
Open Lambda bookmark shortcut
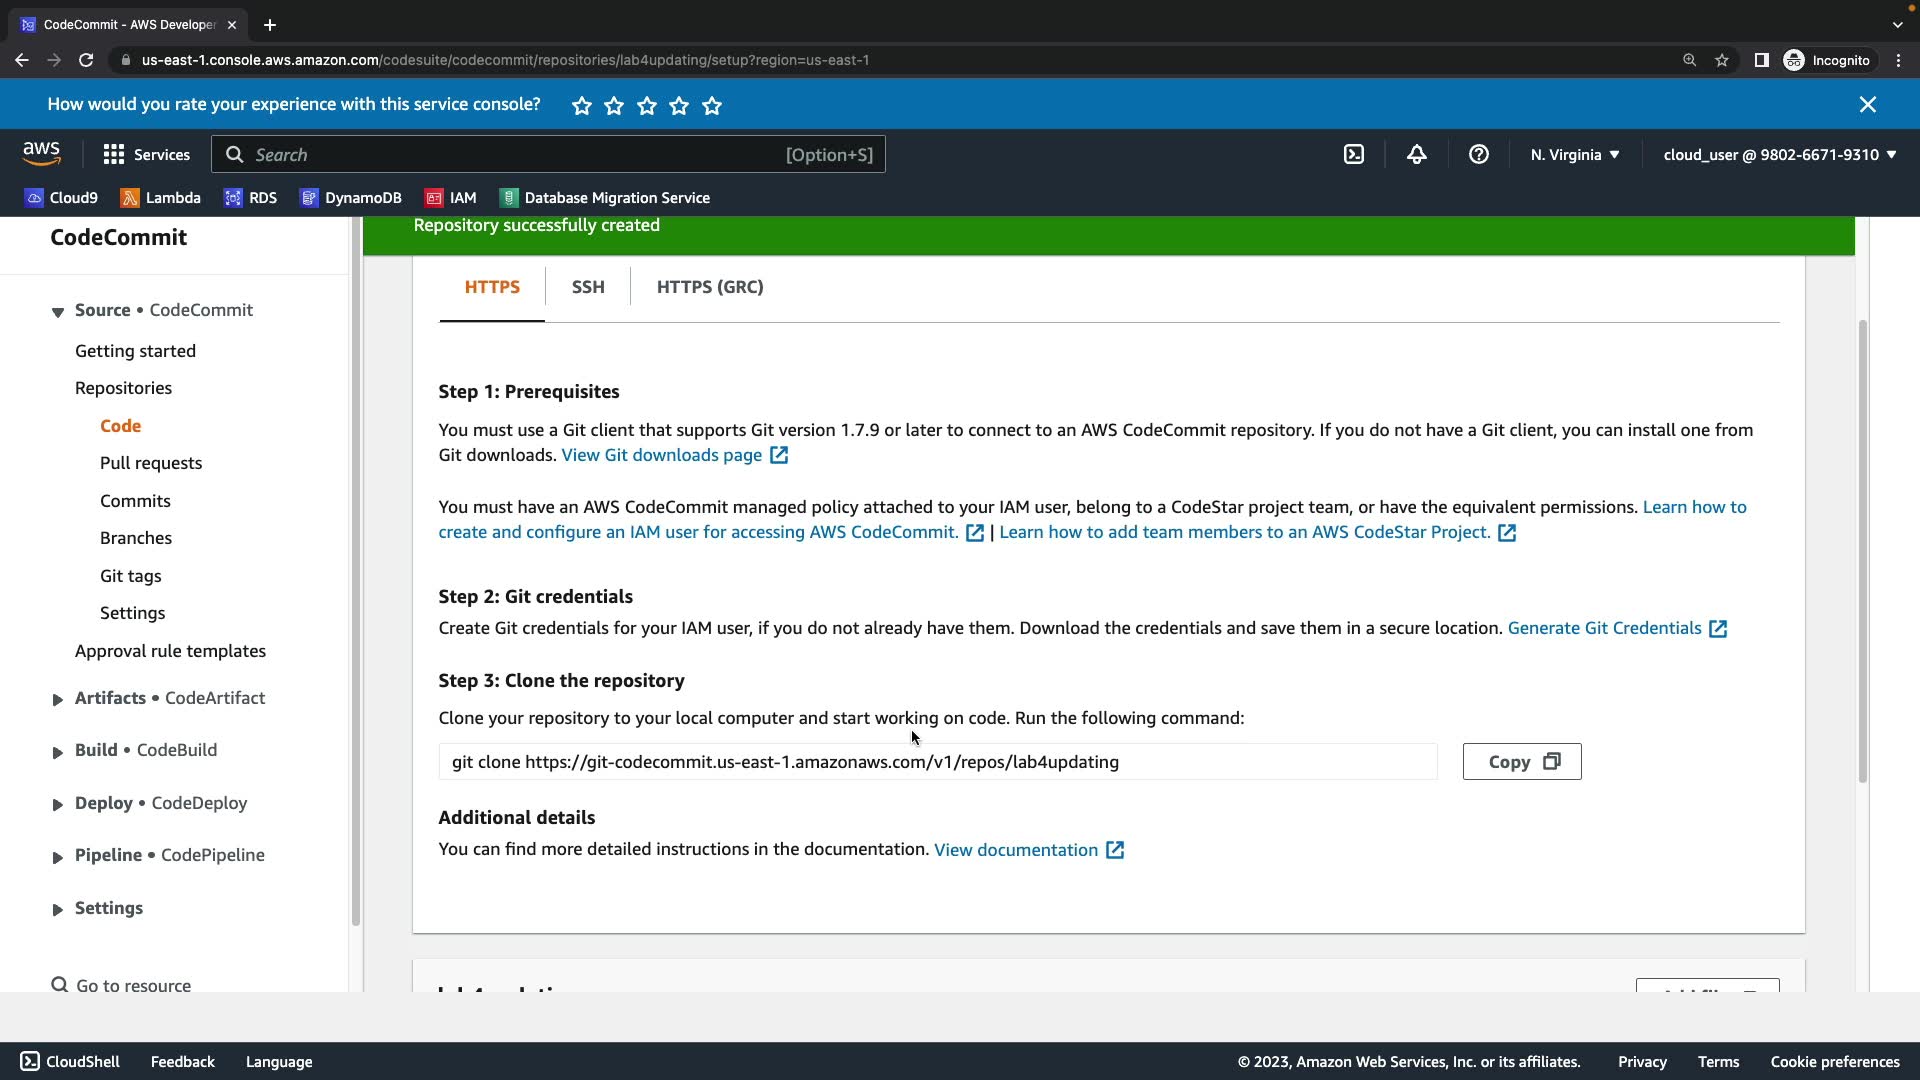pyautogui.click(x=160, y=198)
